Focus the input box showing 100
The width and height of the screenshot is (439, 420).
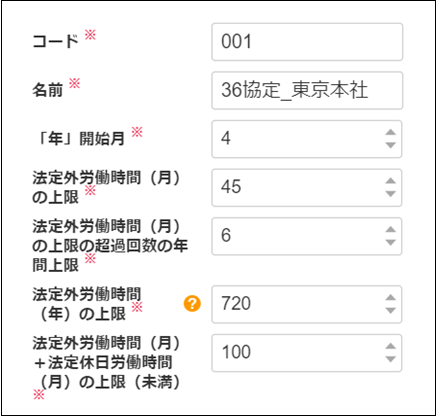coord(307,353)
